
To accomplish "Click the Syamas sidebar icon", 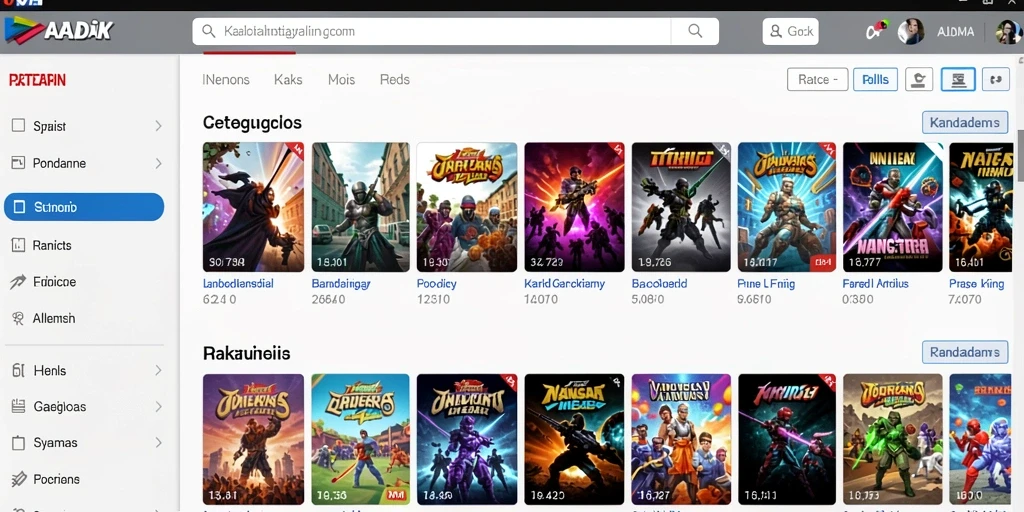I will (x=18, y=442).
